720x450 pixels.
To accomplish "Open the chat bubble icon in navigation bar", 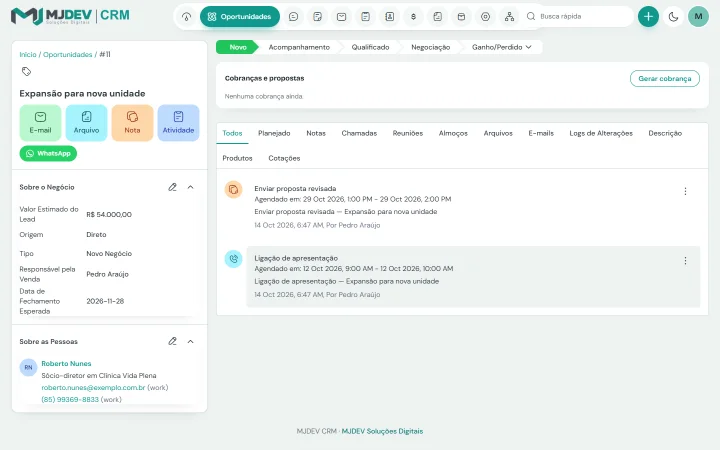I will [x=293, y=17].
